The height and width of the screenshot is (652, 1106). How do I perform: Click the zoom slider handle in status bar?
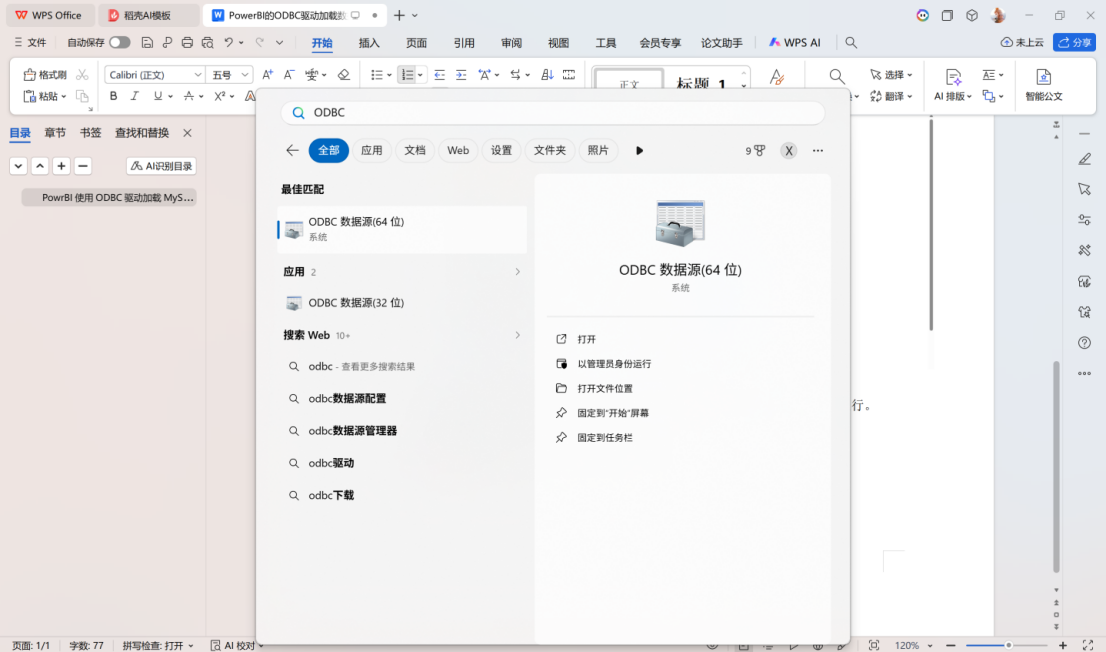click(1009, 645)
